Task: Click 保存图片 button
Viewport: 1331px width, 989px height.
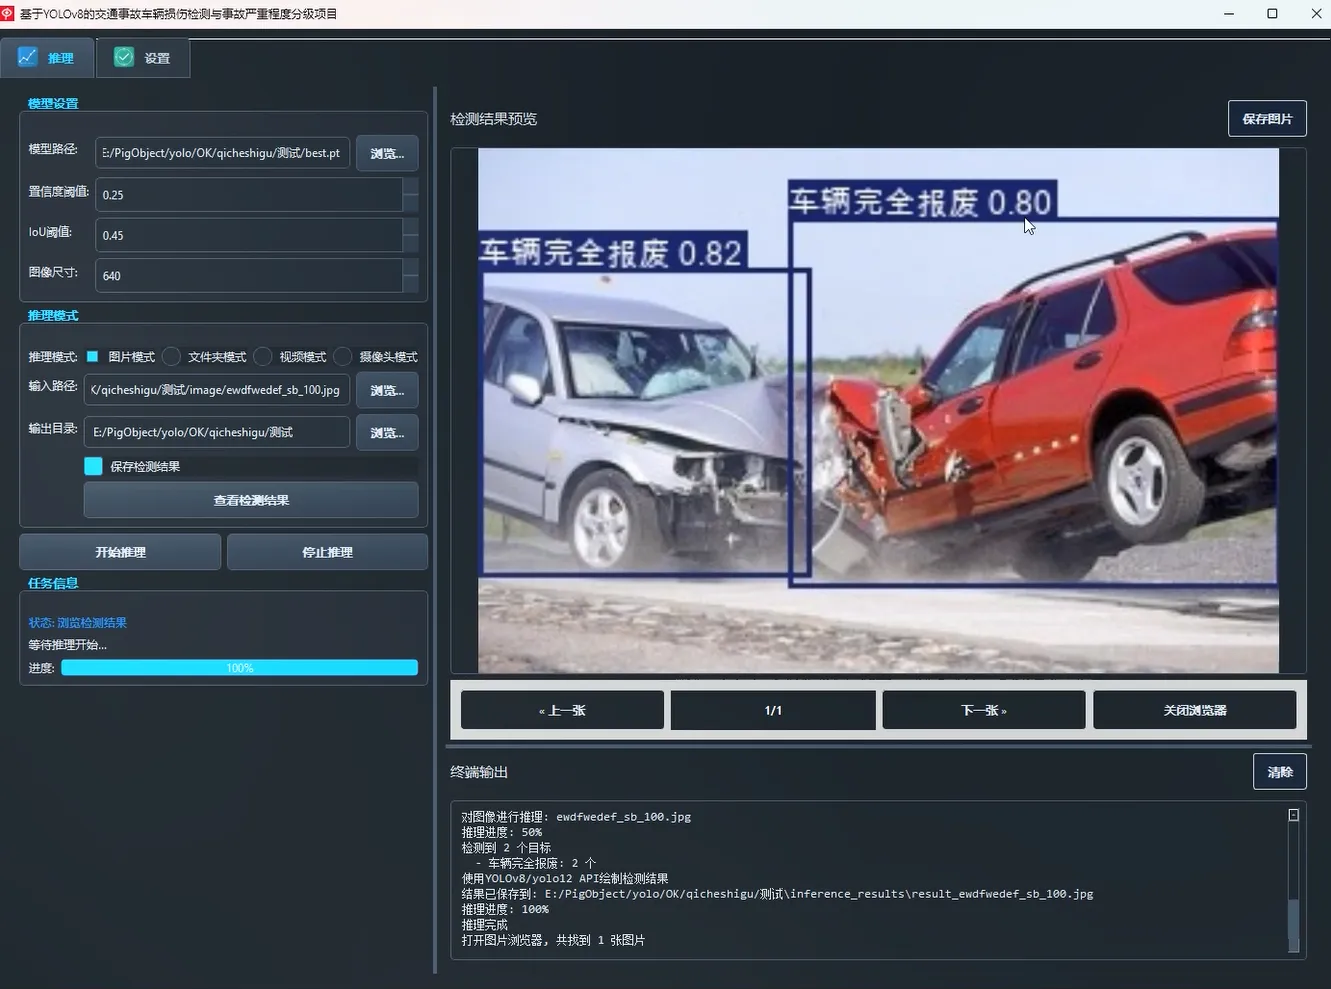Action: point(1267,118)
